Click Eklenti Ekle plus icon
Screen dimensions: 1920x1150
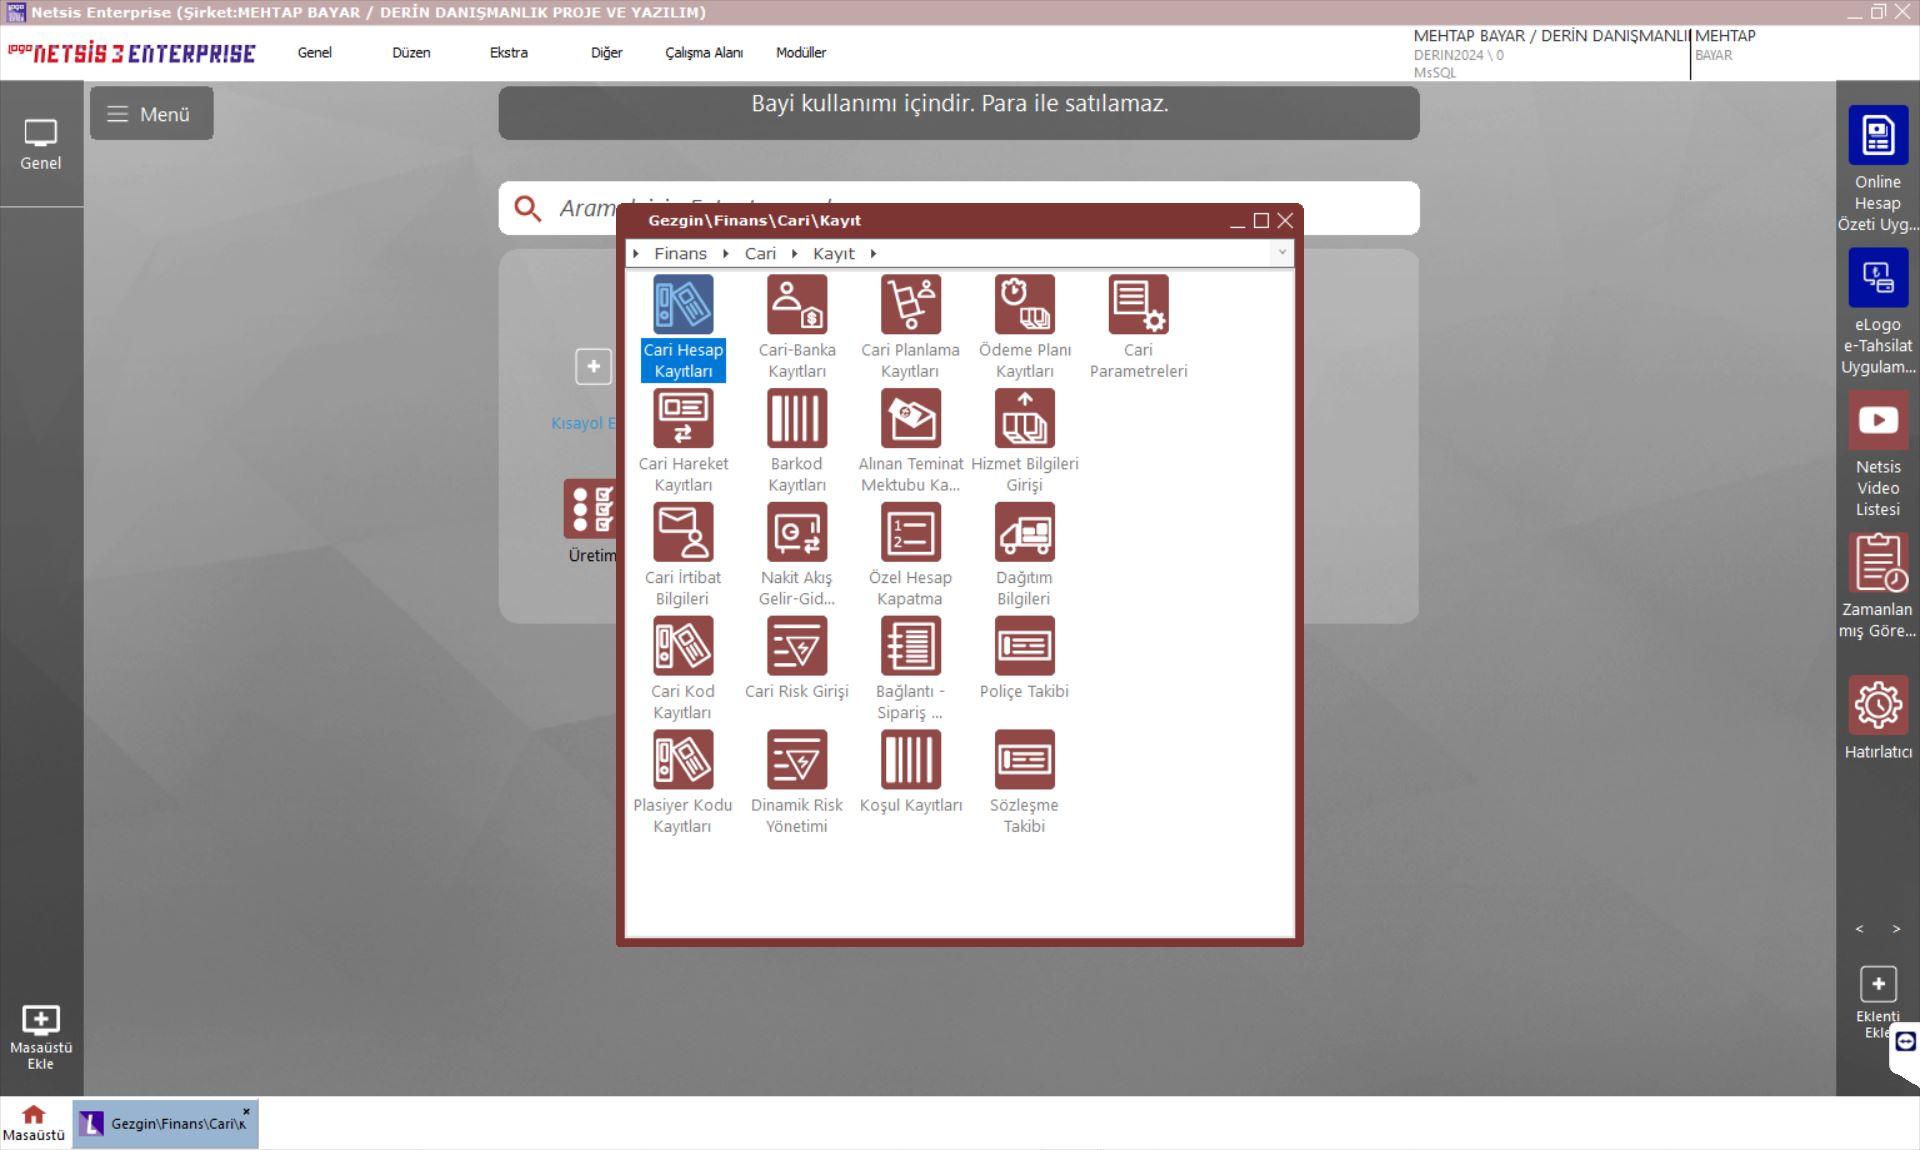1877,984
